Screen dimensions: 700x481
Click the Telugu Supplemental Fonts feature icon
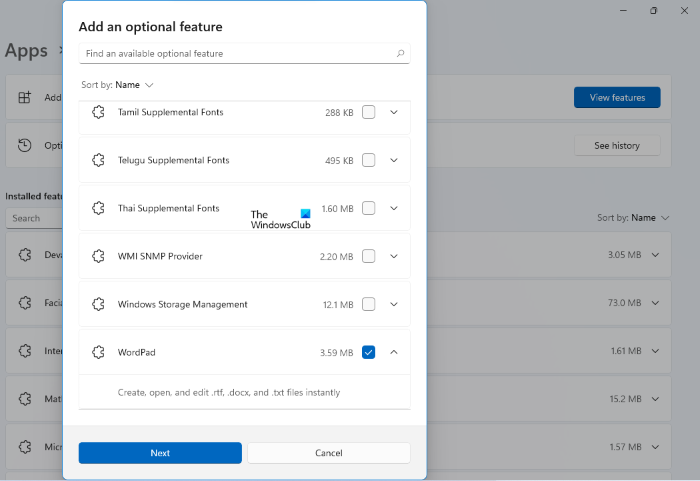pyautogui.click(x=98, y=160)
